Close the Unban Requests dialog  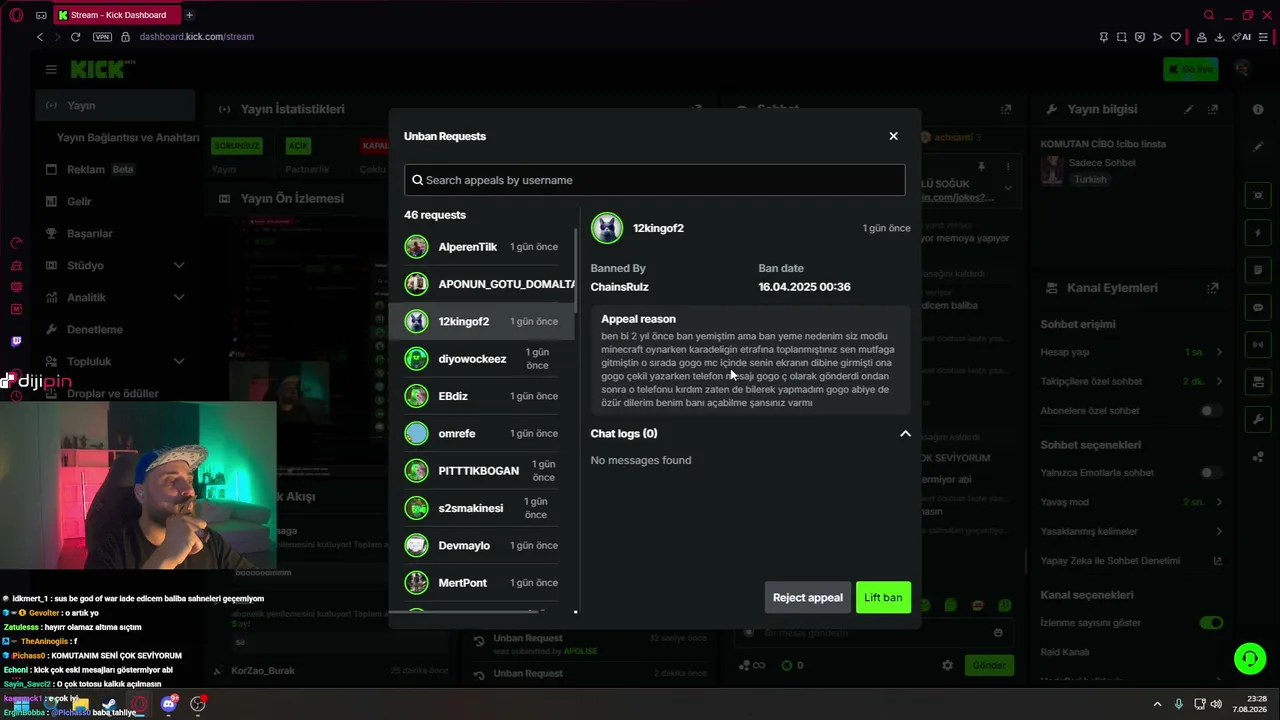point(894,136)
